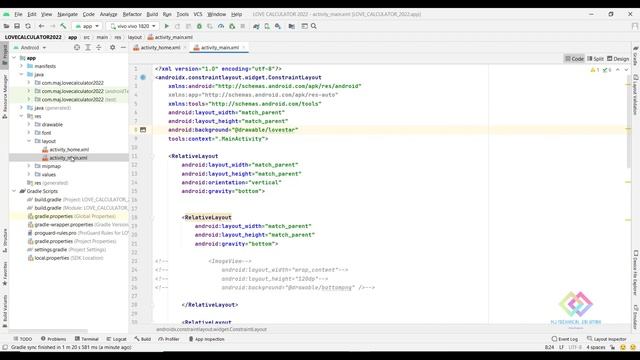Open the app run configuration dropdown
This screenshot has height=360, width=640.
[x=87, y=26]
